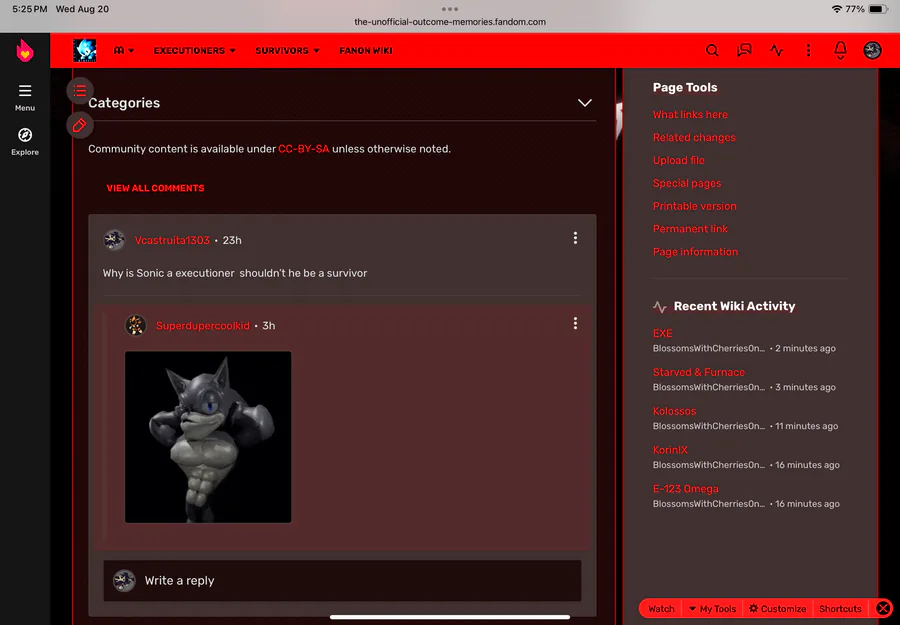Open the Fandom home flame logo
This screenshot has width=900, height=625.
pos(25,51)
